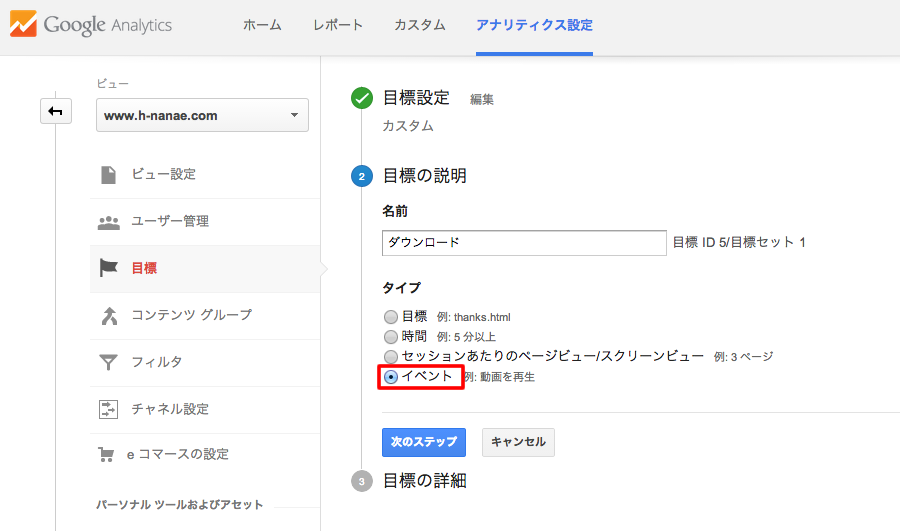Screen dimensions: 900x531
Task: Click the shopping cart icon for e コマースの設定
Action: click(106, 455)
